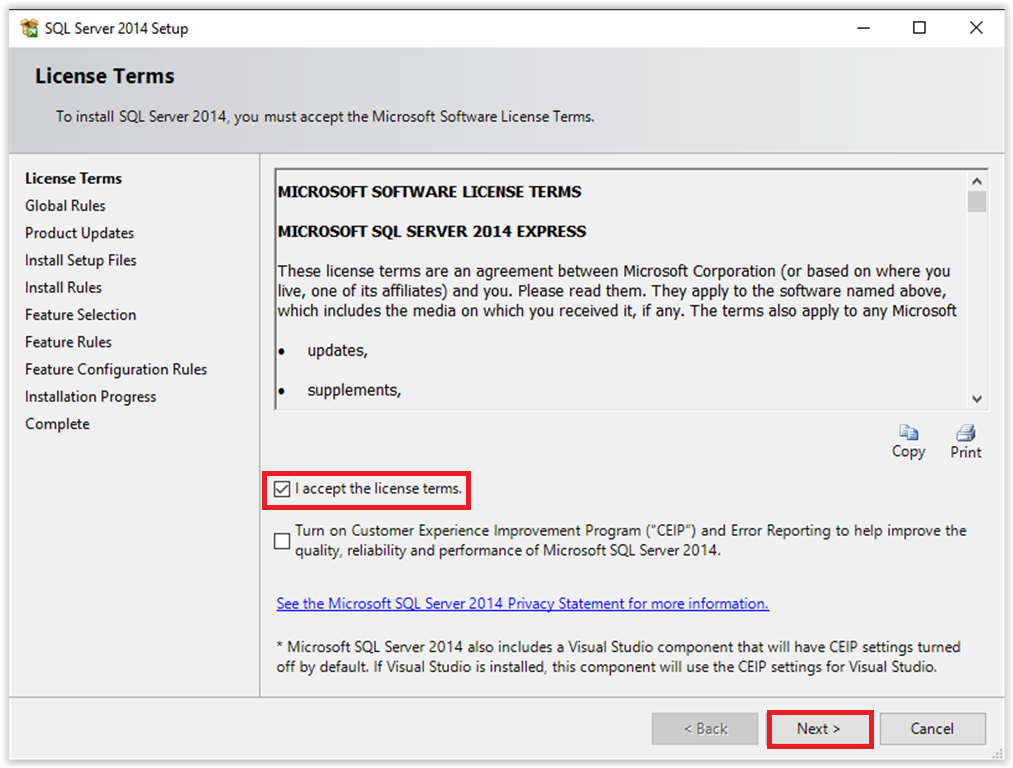
Task: Enable the CEIP and Error Reporting checkbox
Action: point(282,541)
